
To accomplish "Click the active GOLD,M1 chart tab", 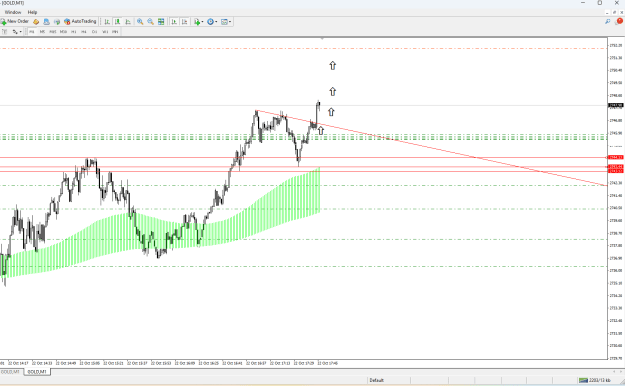I will pos(37,372).
